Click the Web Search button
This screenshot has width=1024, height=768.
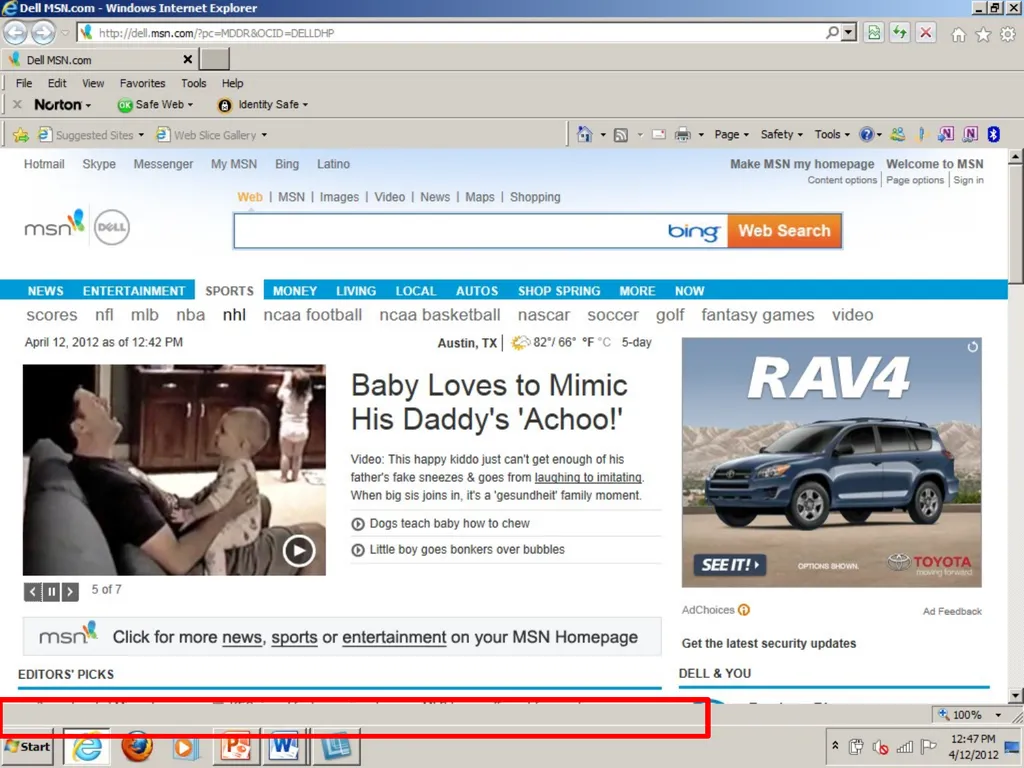tap(784, 231)
